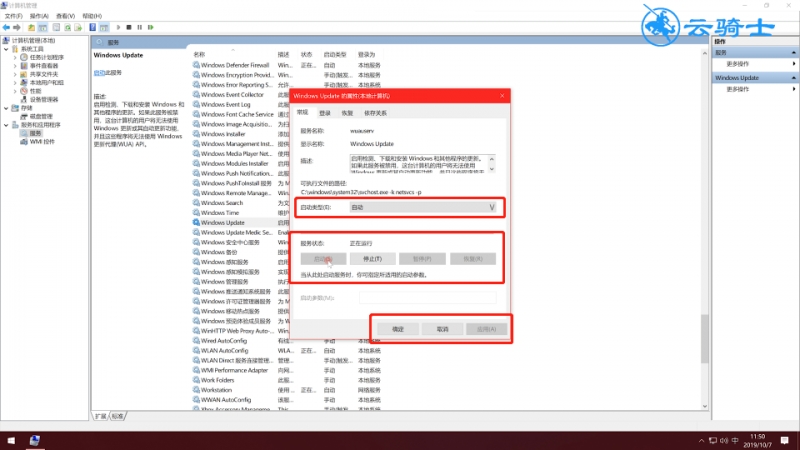Open the 操作(A) menu
Viewport: 800px width, 450px height.
(39, 16)
